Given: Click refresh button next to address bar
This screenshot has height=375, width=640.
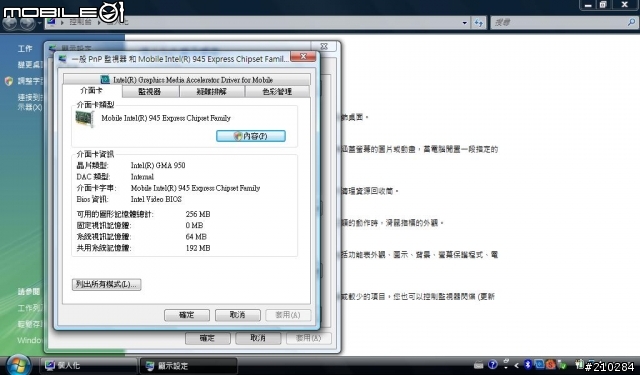Looking at the screenshot, I should [x=479, y=23].
